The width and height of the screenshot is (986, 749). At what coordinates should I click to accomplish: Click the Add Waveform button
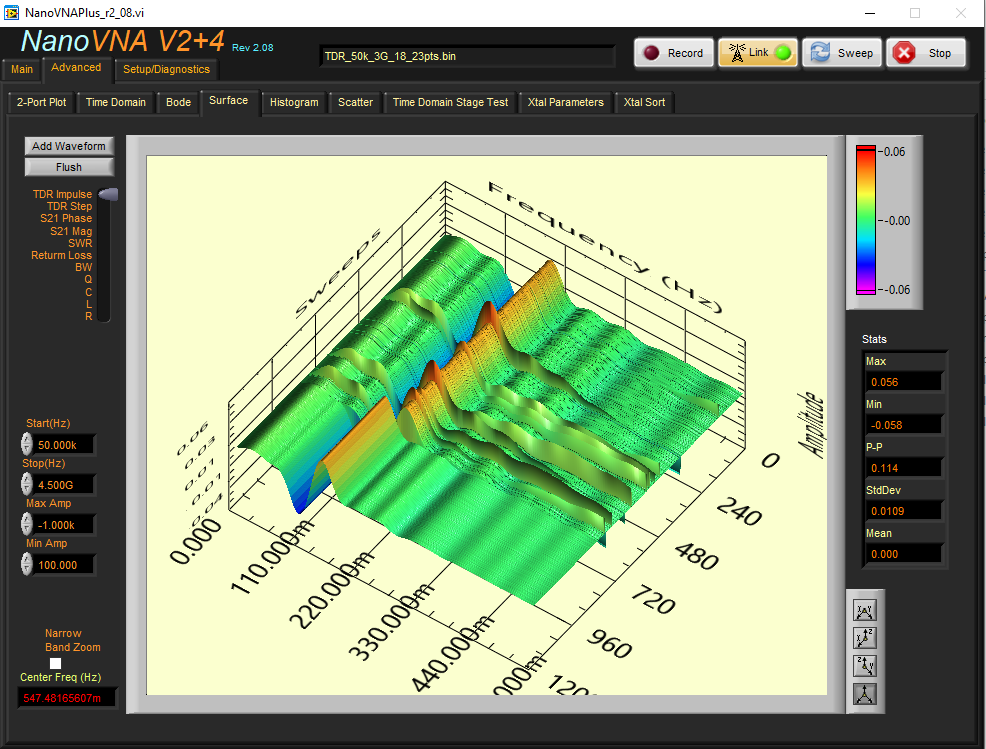69,146
